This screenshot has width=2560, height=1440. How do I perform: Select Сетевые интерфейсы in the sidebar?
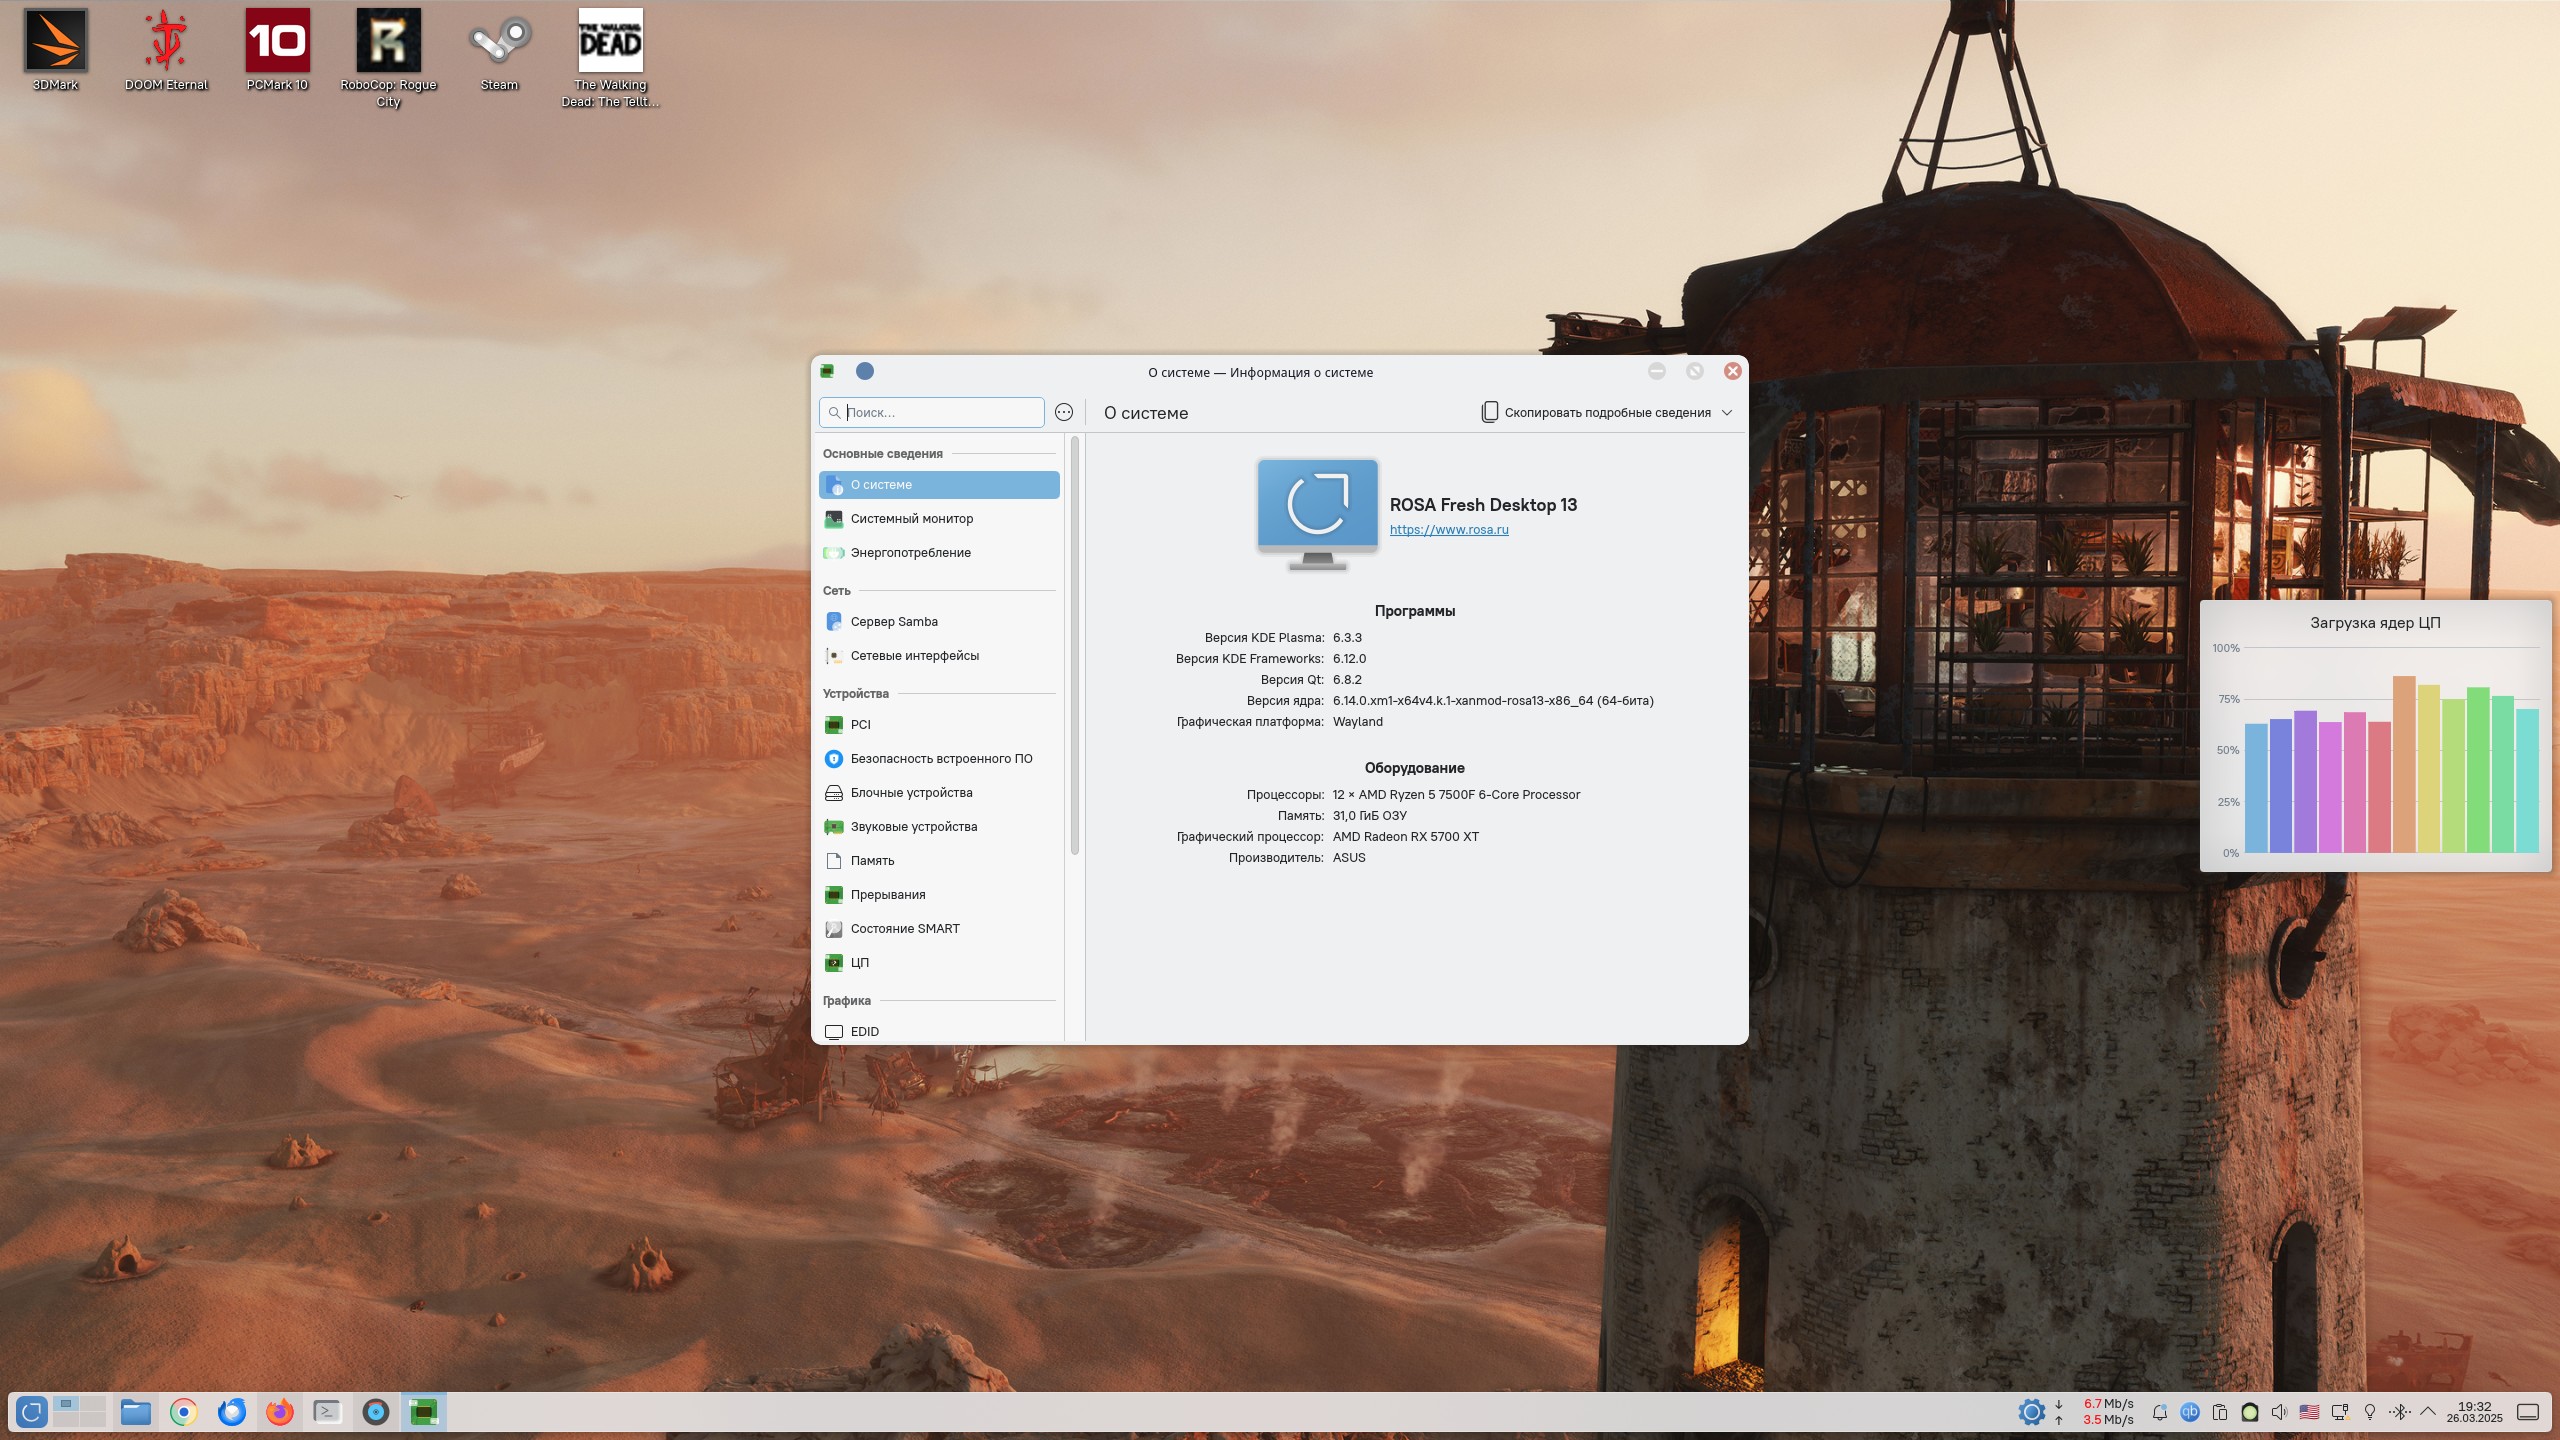914,656
